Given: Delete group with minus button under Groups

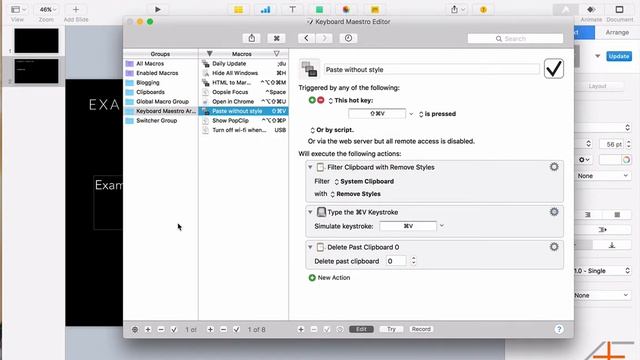Looking at the screenshot, I should (161, 329).
